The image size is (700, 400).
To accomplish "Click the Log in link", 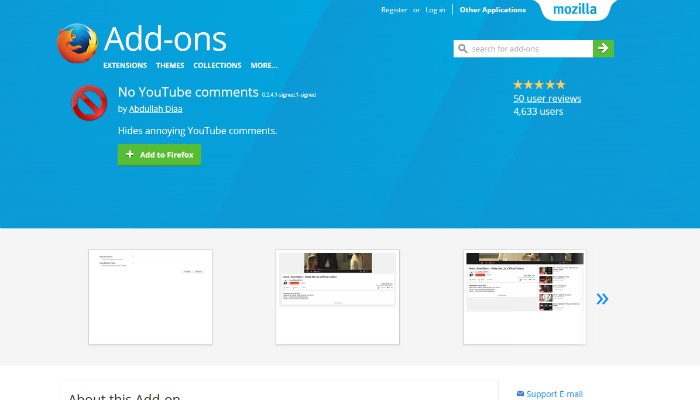I will [435, 10].
